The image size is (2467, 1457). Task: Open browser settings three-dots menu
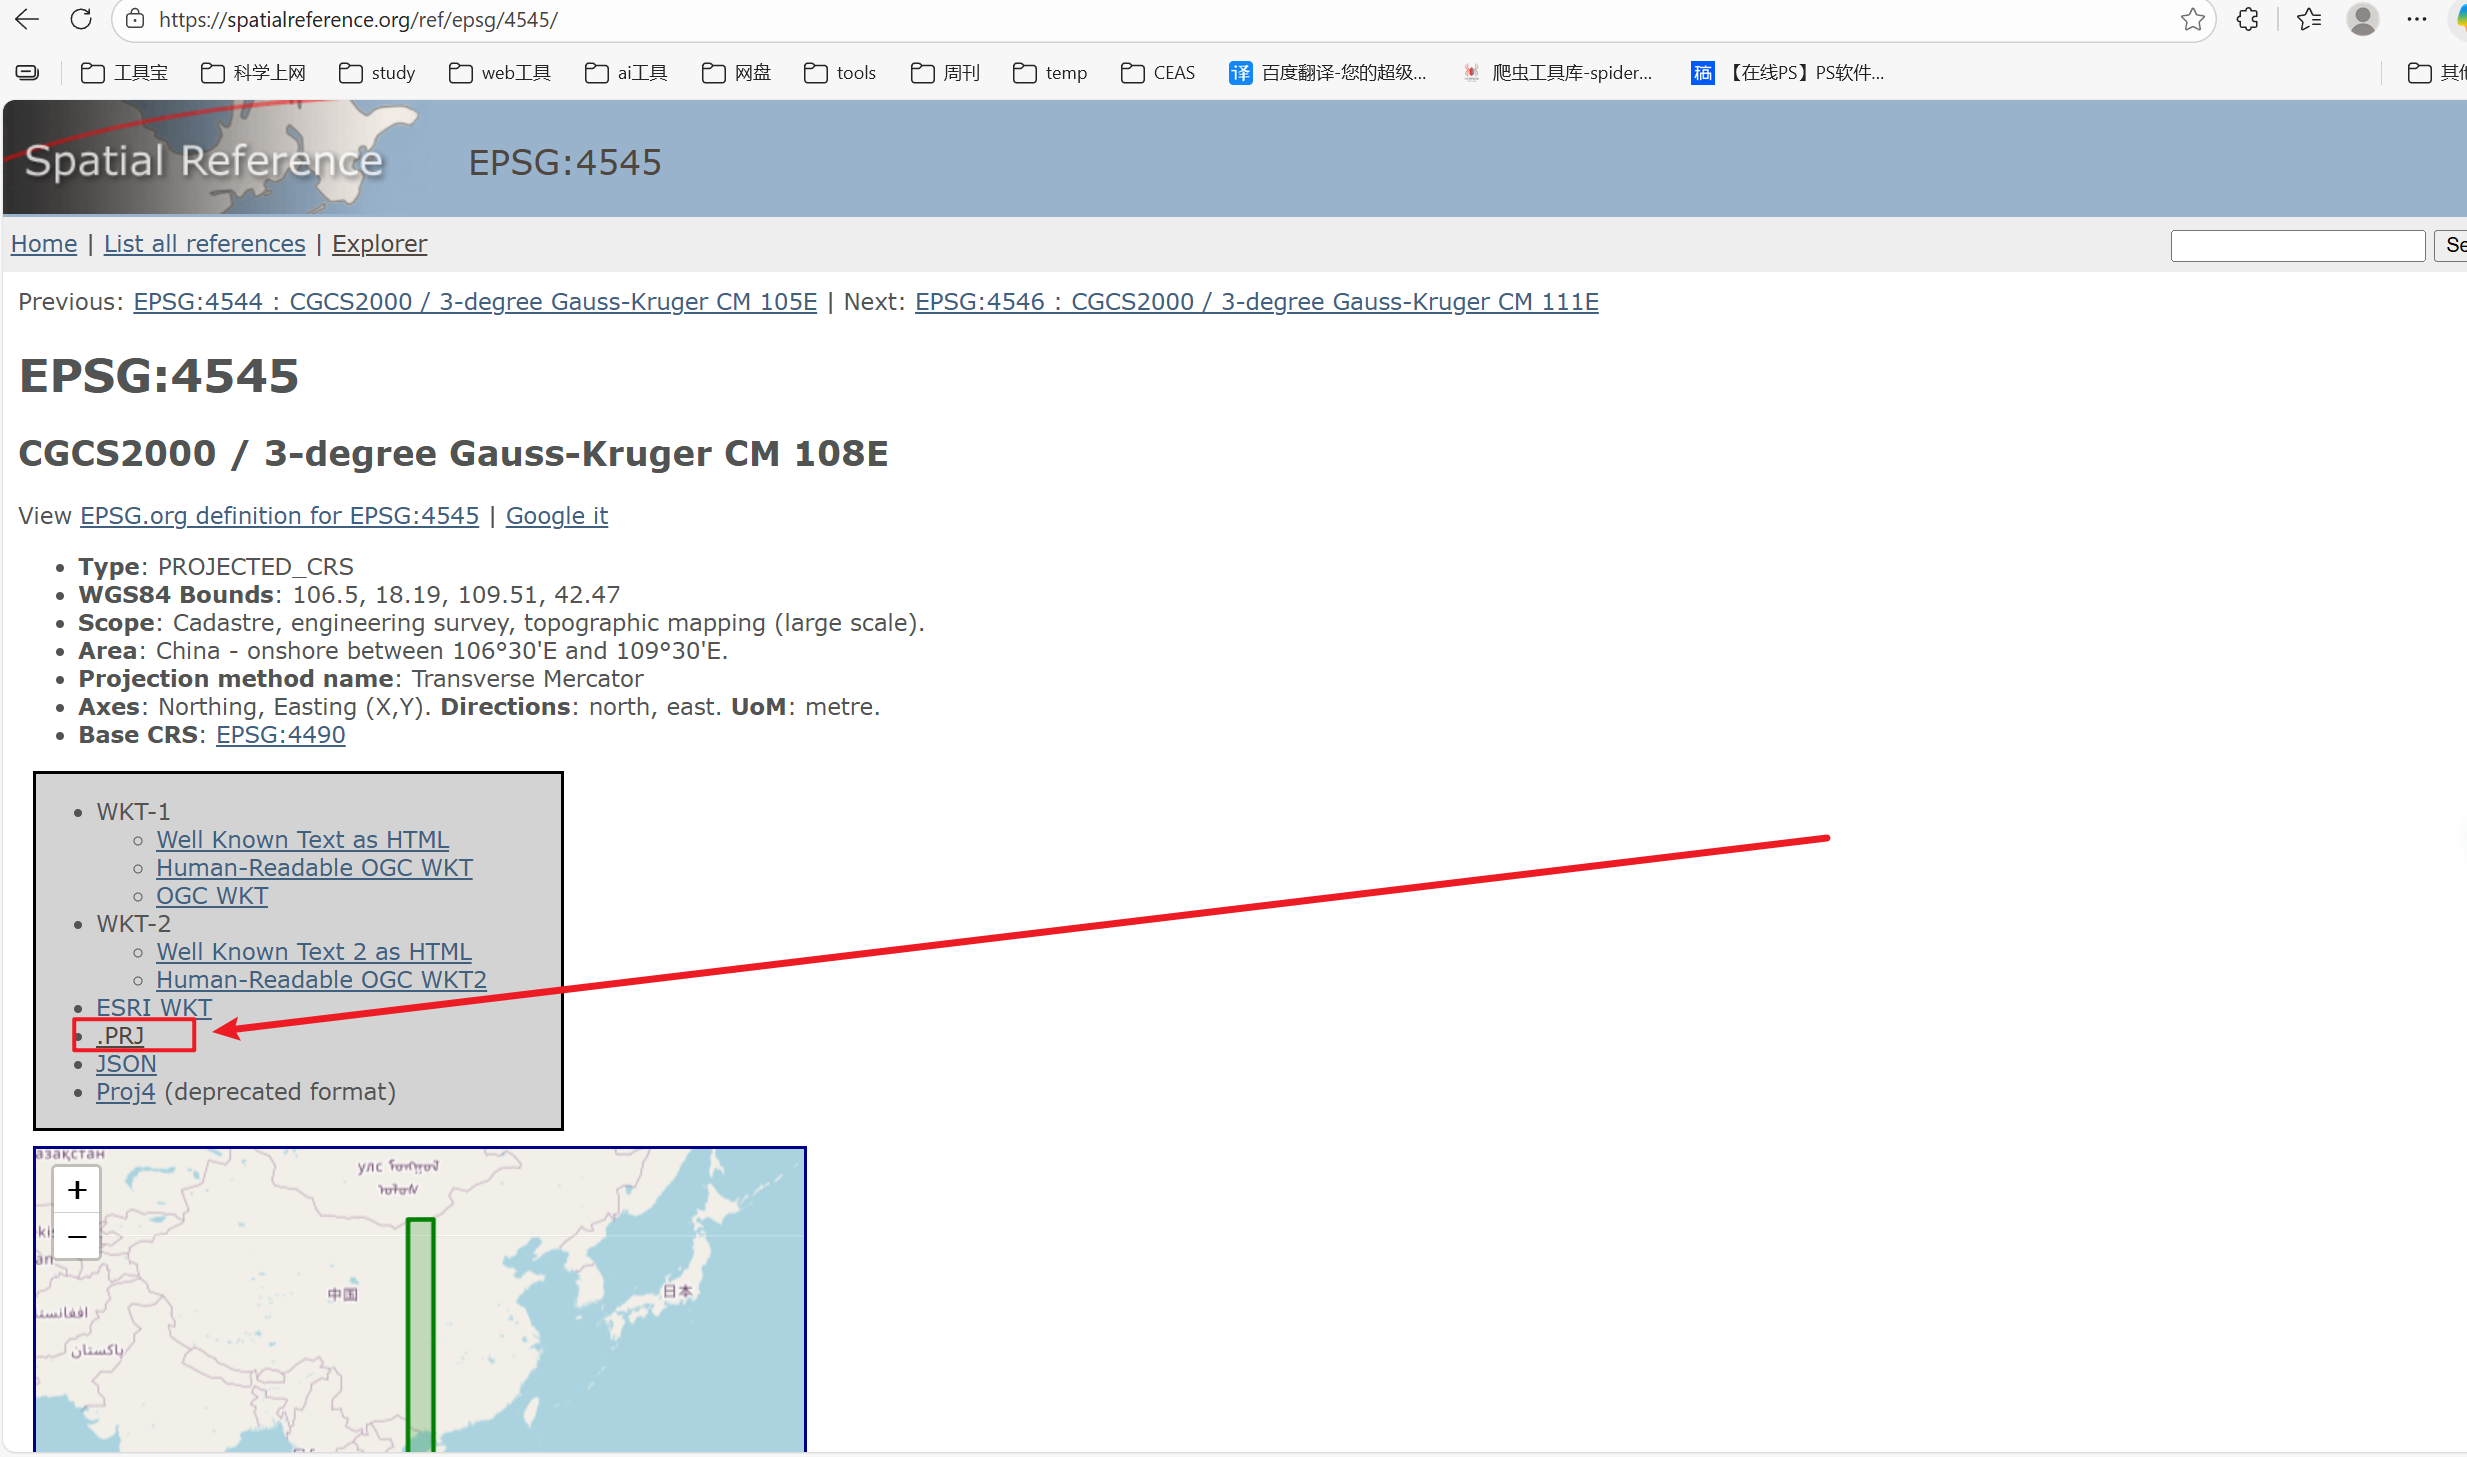coord(2417,19)
